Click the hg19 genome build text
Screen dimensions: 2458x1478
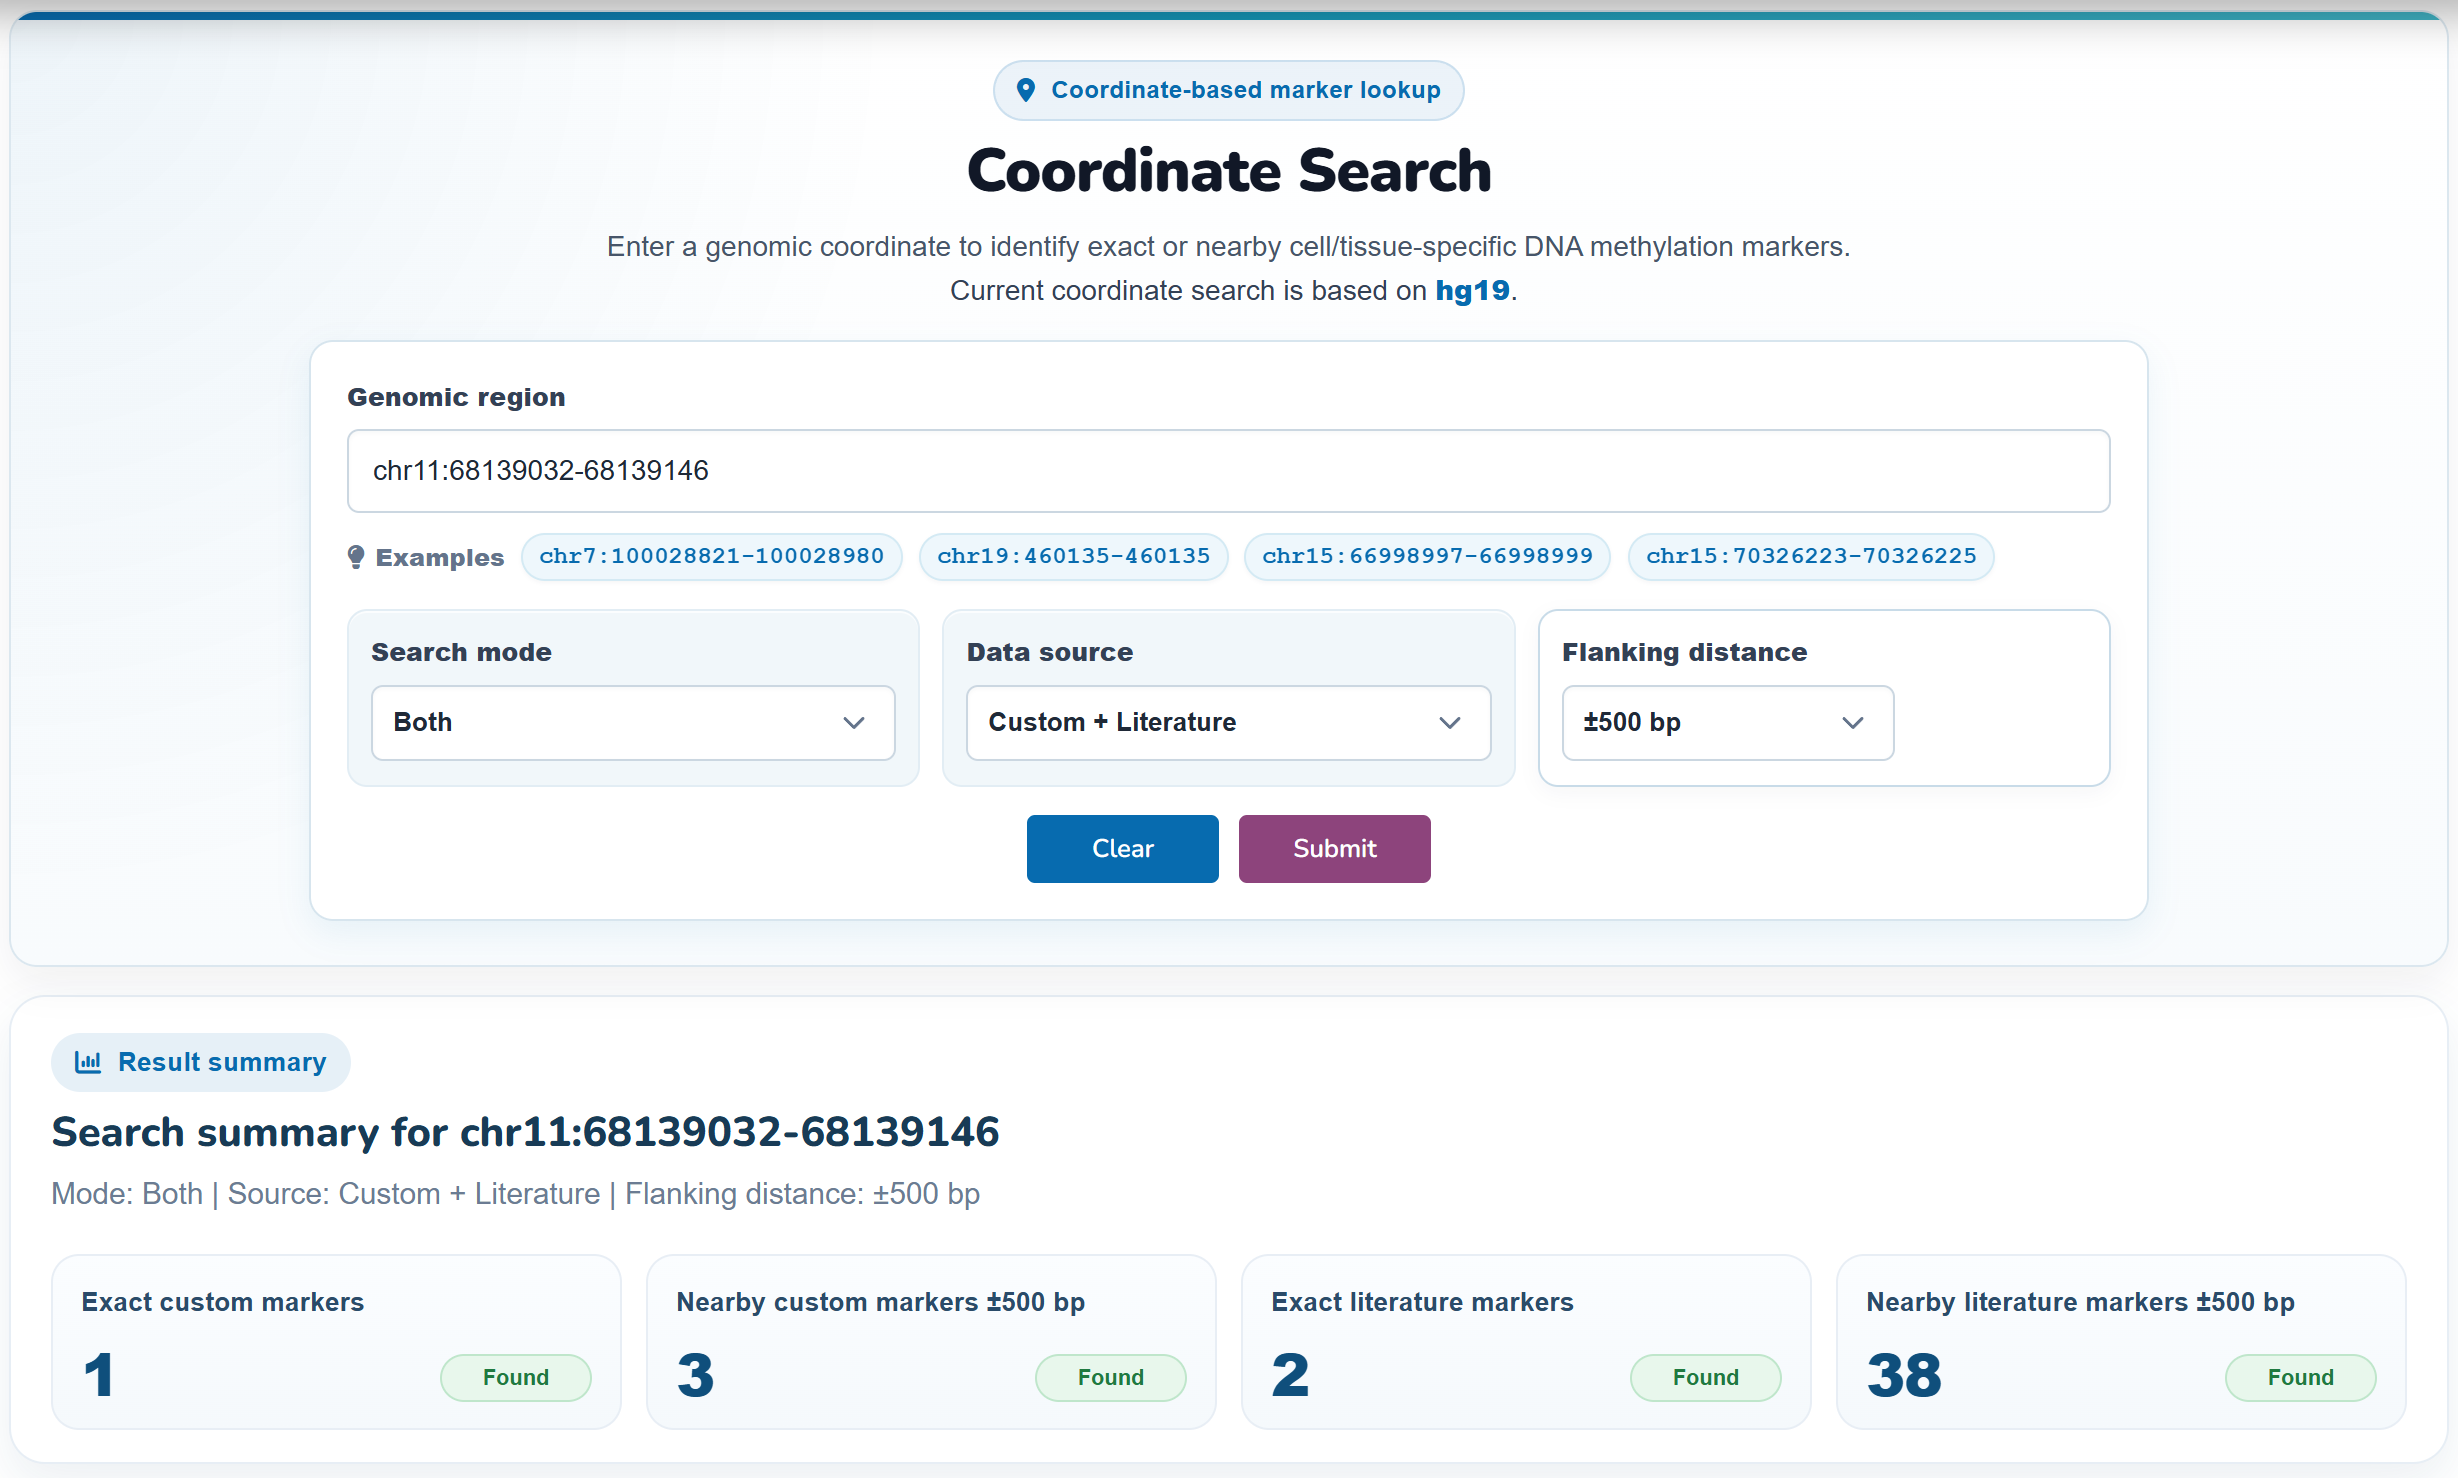tap(1472, 290)
